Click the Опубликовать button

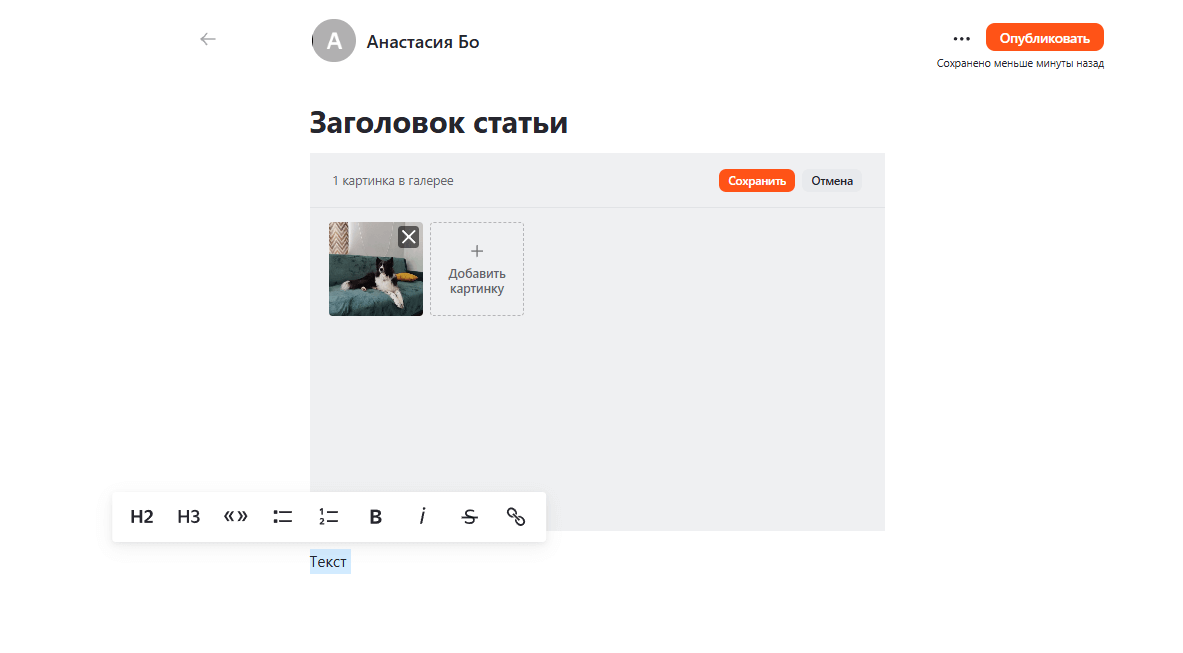1044,38
